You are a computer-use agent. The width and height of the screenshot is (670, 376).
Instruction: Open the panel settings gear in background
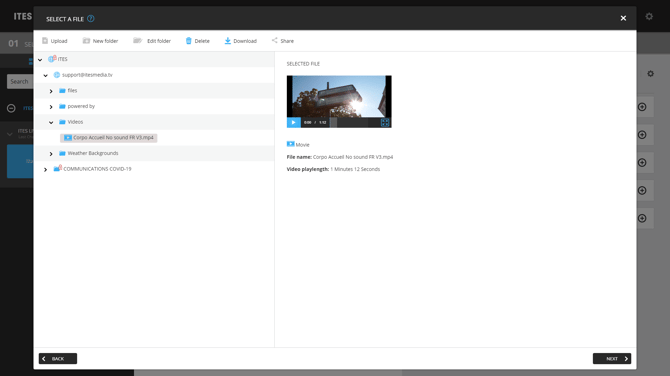pos(650,73)
